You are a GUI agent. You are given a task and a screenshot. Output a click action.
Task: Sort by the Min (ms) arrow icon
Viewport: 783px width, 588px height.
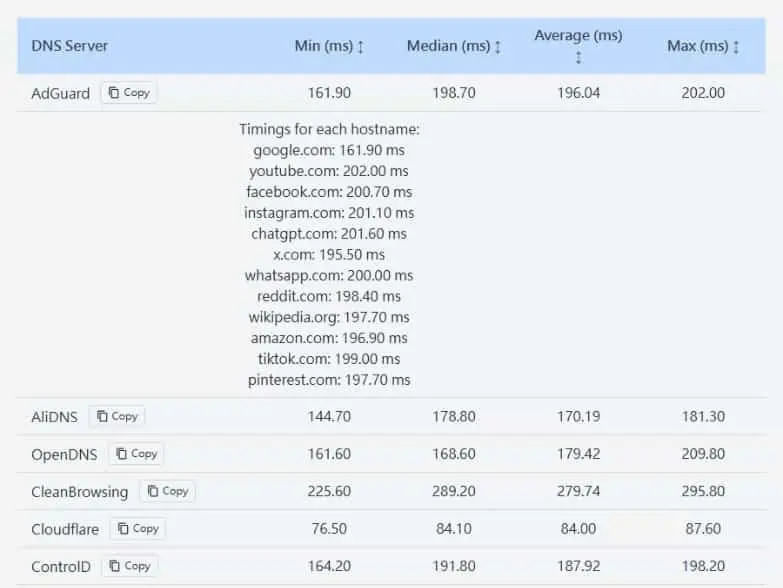coord(361,47)
